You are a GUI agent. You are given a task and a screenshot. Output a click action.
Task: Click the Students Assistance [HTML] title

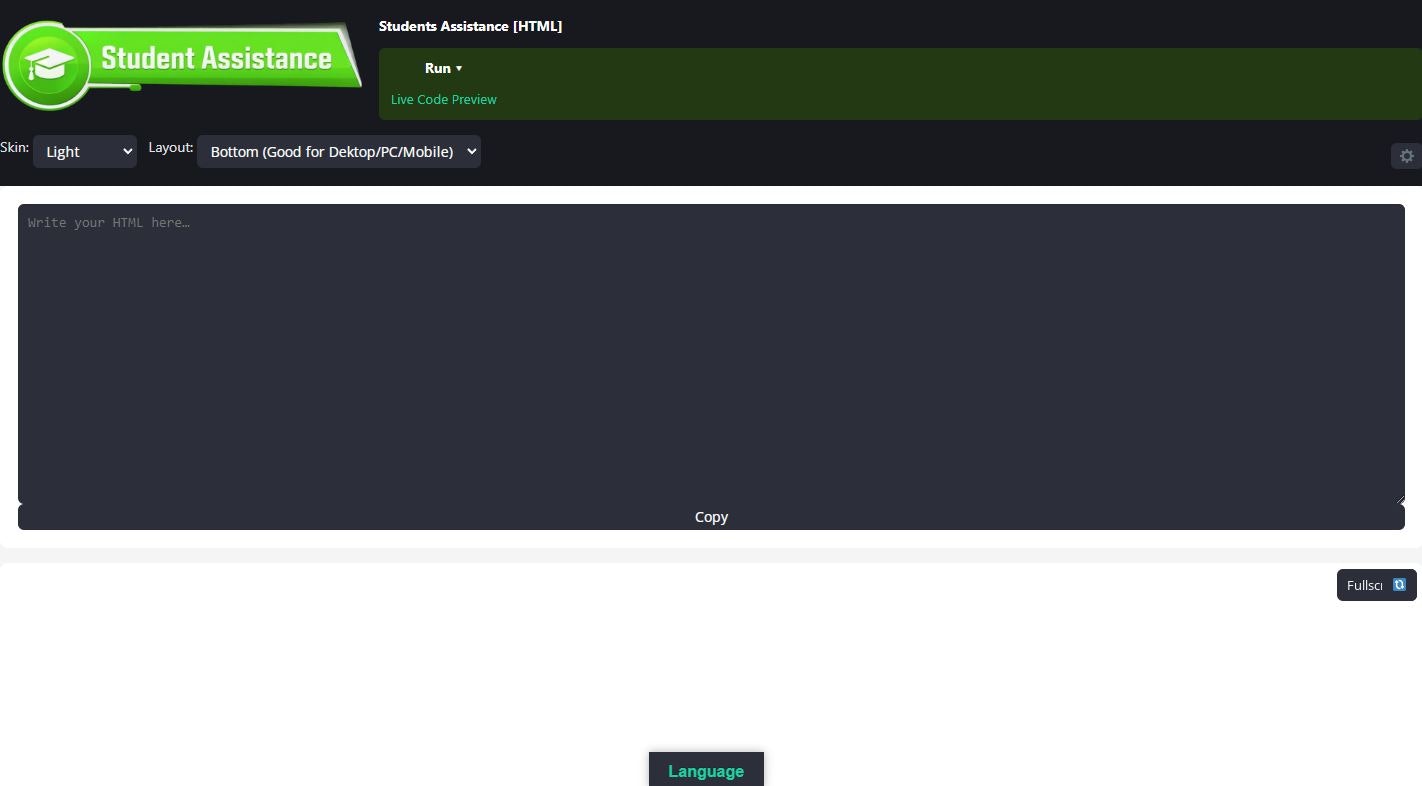pyautogui.click(x=470, y=26)
